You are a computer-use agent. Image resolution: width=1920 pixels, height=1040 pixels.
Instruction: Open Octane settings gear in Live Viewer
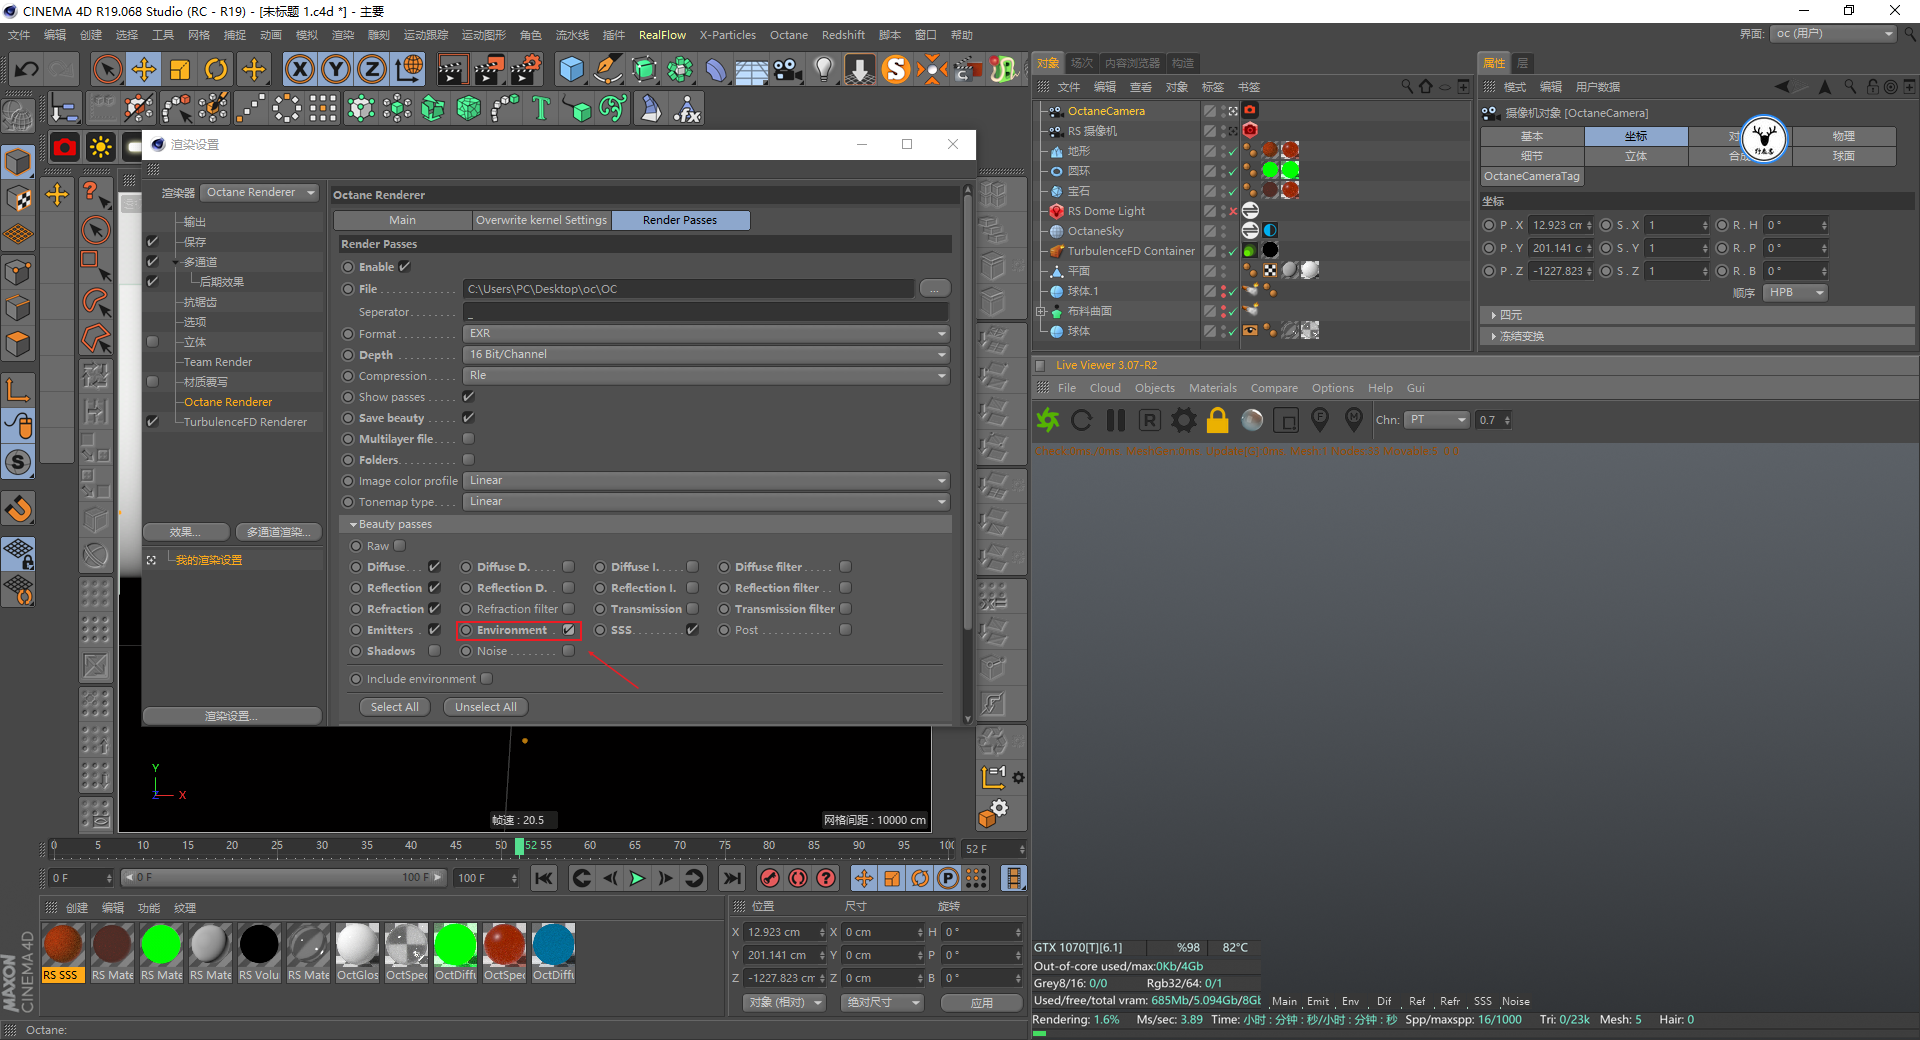click(x=1184, y=420)
